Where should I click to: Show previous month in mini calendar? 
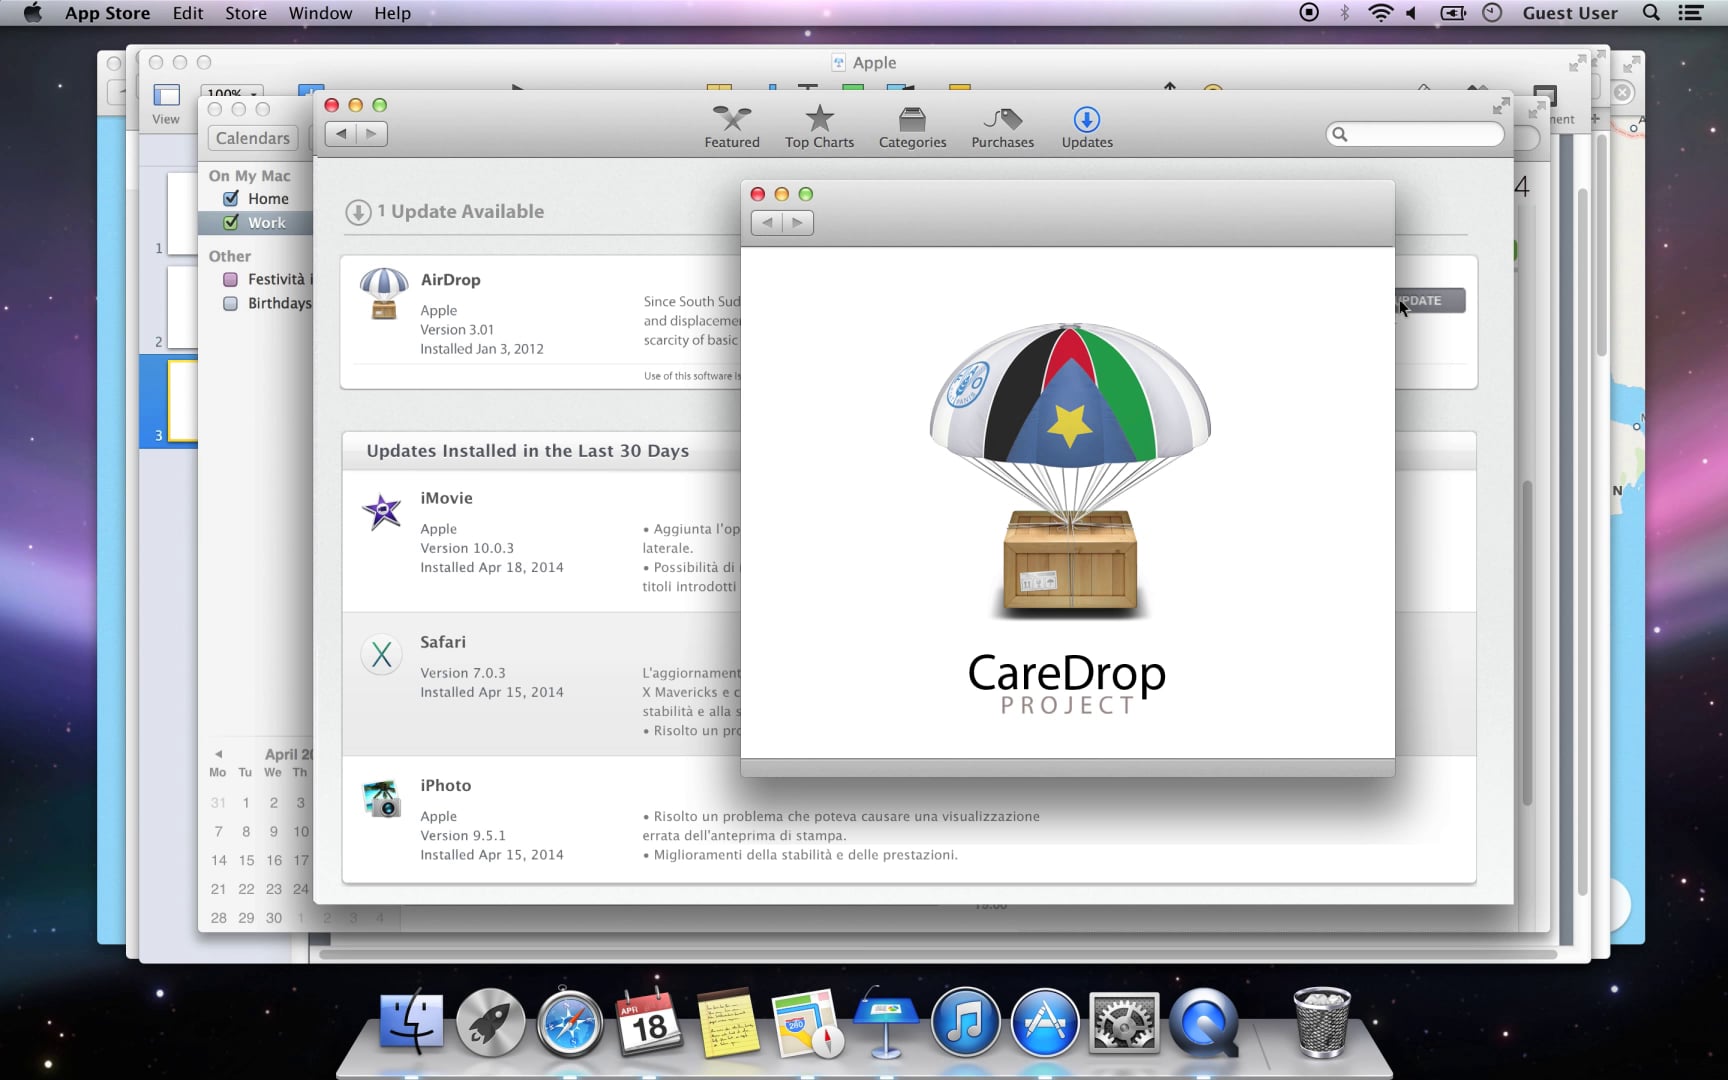point(218,754)
